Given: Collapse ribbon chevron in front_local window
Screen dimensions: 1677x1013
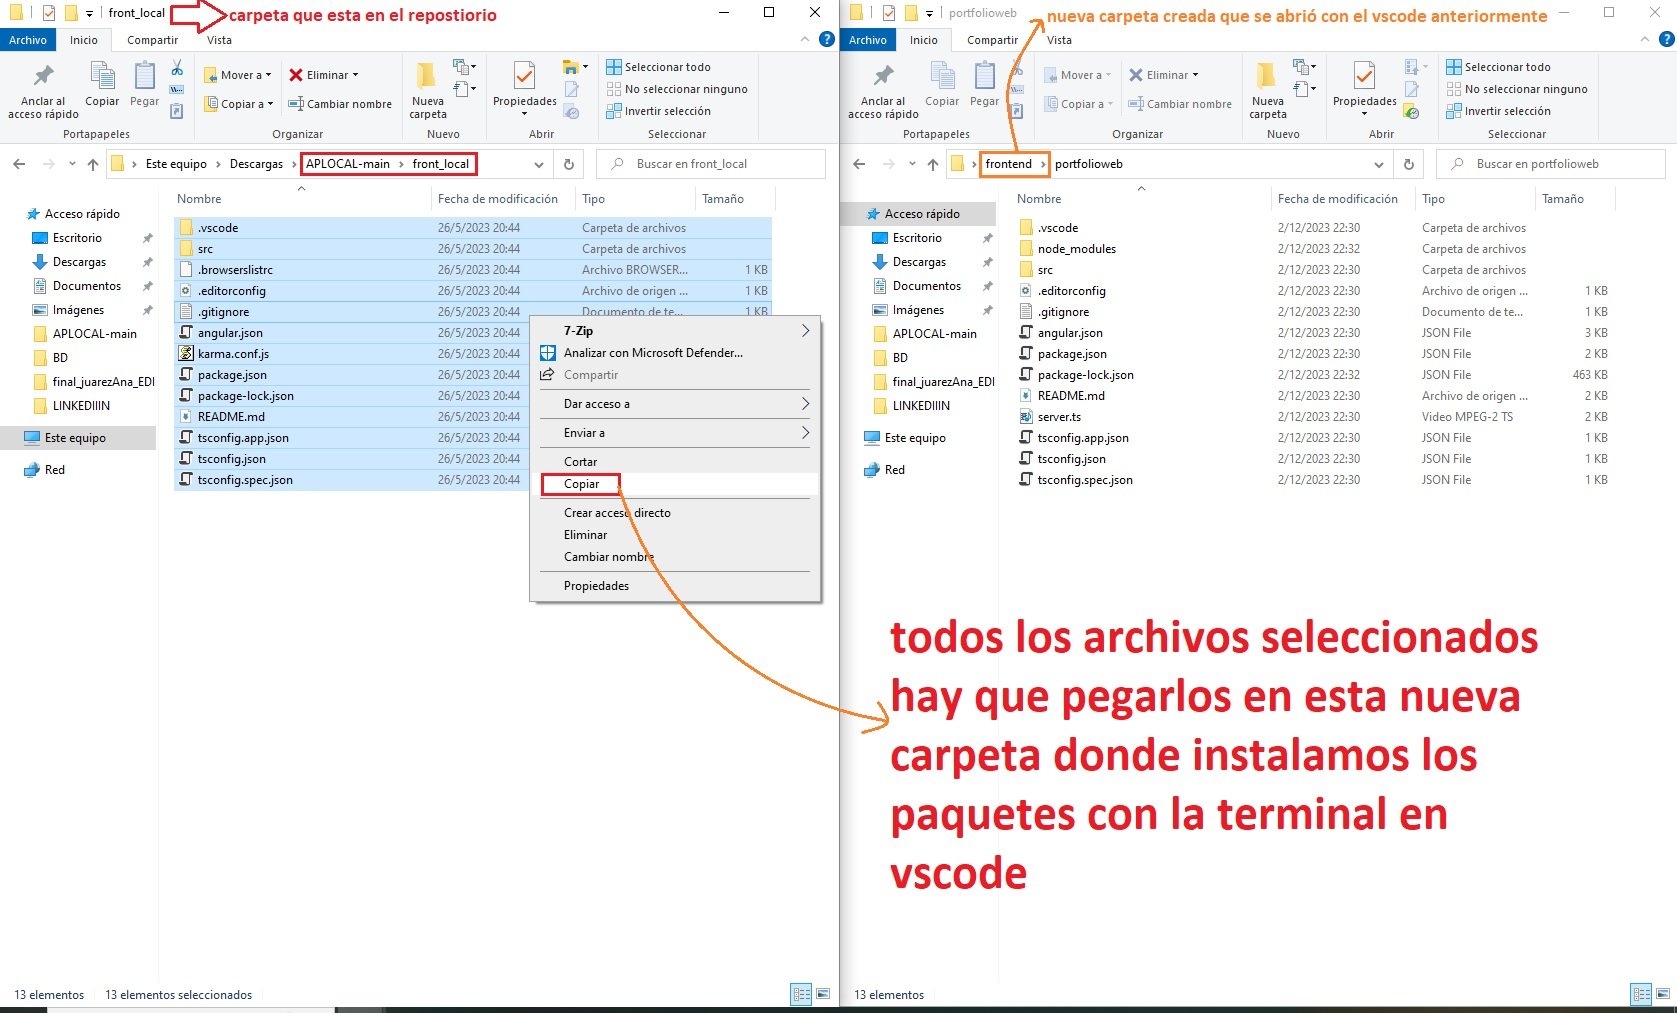Looking at the screenshot, I should pos(805,40).
